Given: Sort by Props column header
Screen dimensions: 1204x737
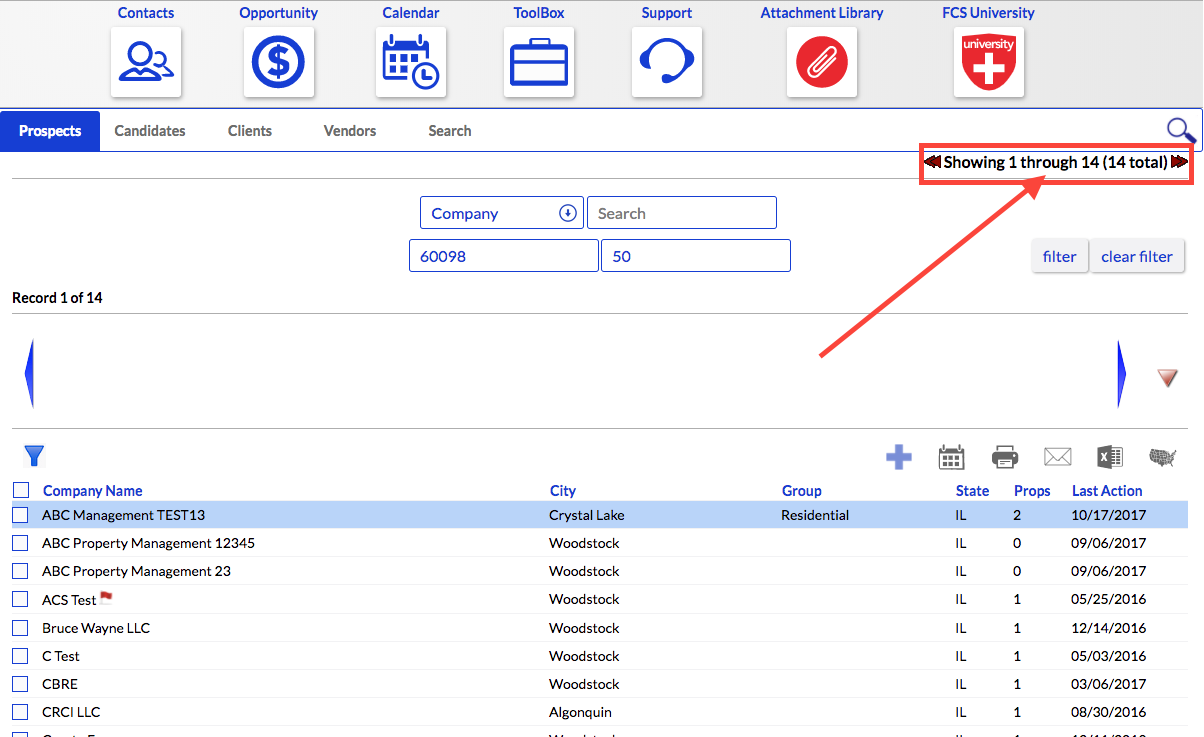Looking at the screenshot, I should [1032, 490].
